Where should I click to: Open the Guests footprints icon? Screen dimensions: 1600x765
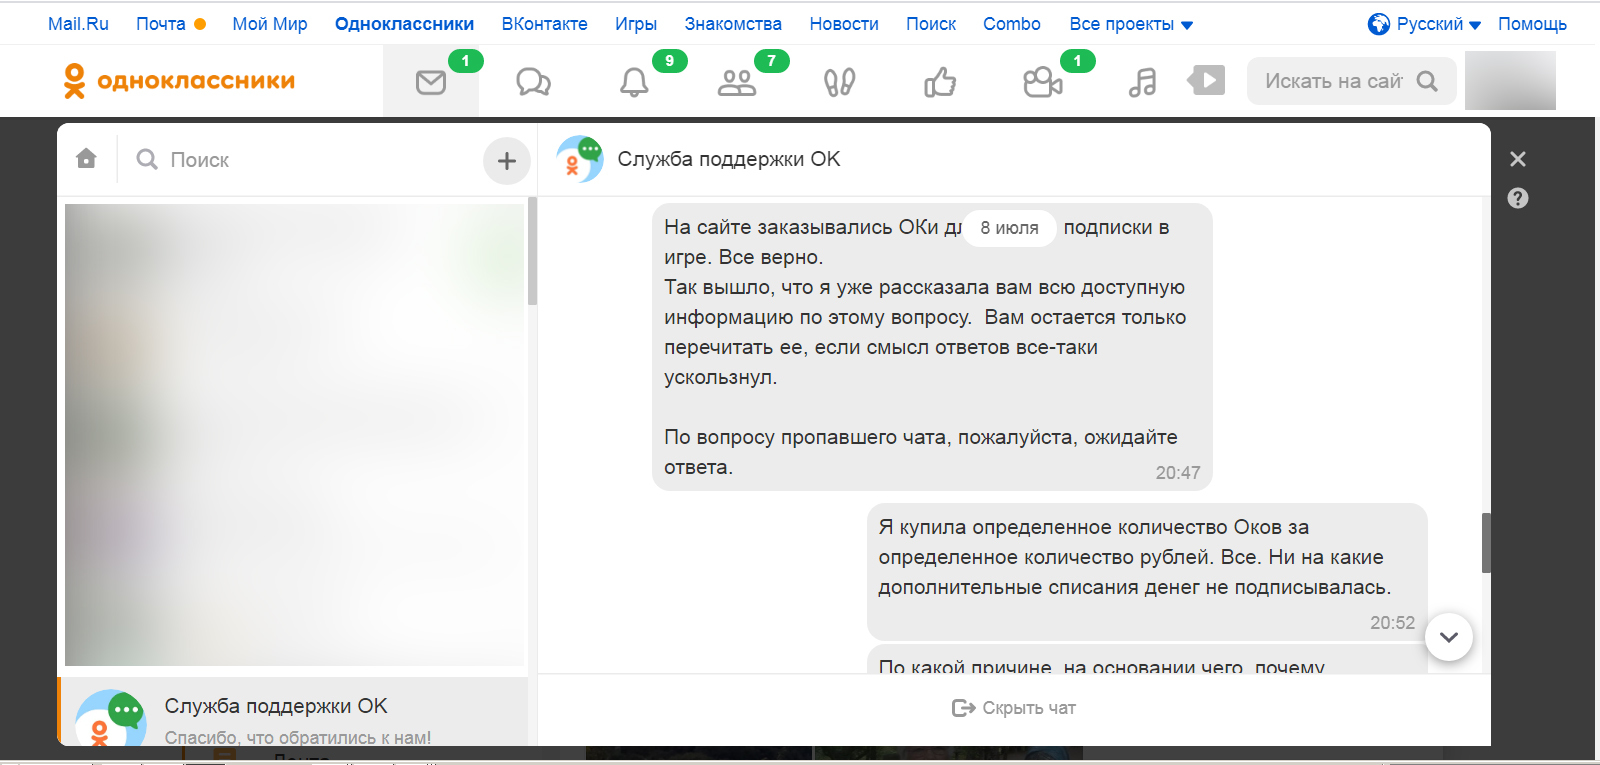[x=839, y=82]
